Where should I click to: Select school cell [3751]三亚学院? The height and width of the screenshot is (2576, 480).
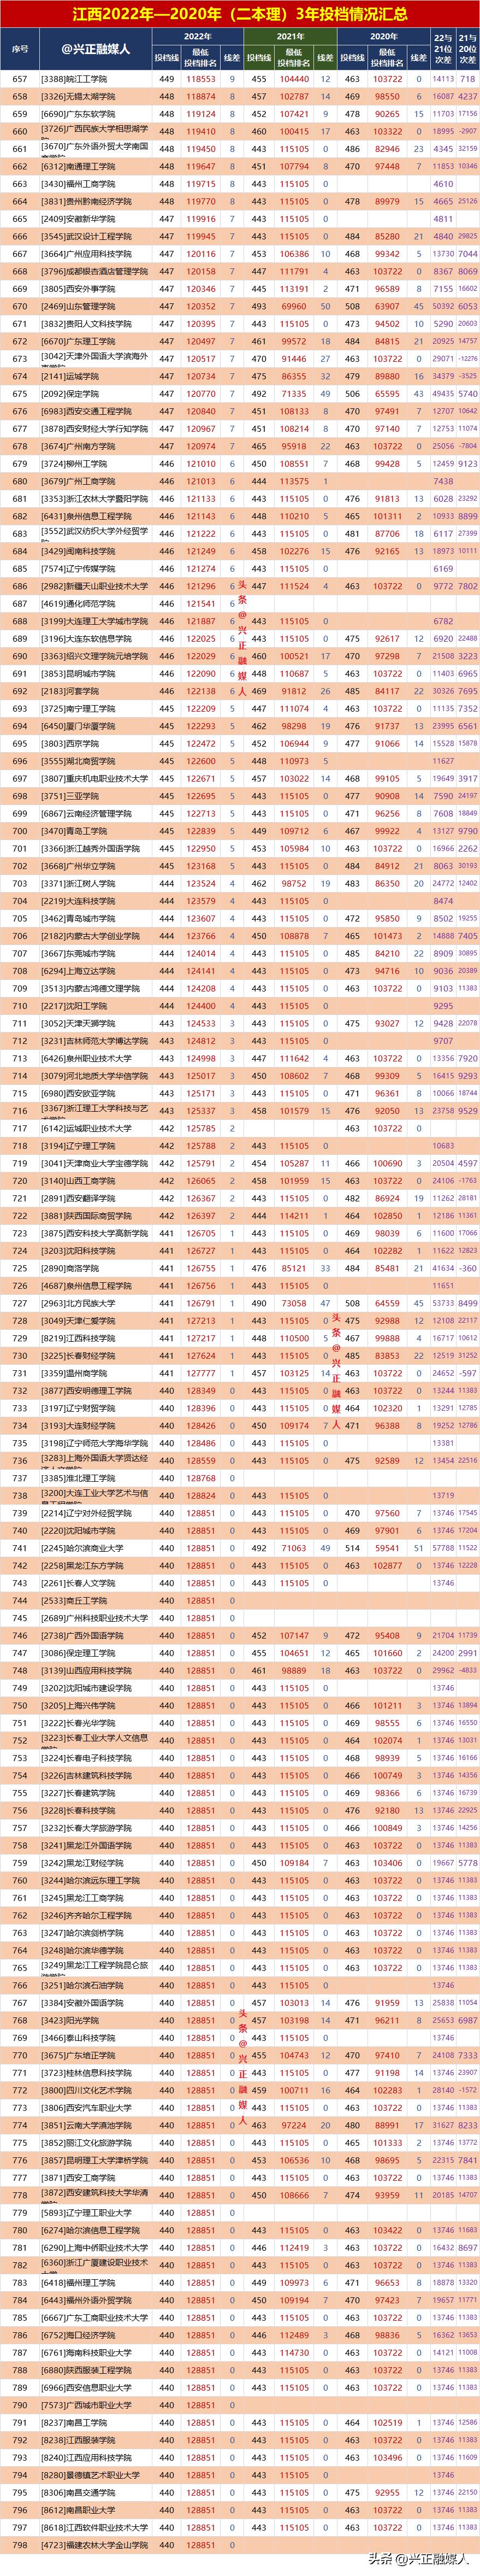(95, 796)
